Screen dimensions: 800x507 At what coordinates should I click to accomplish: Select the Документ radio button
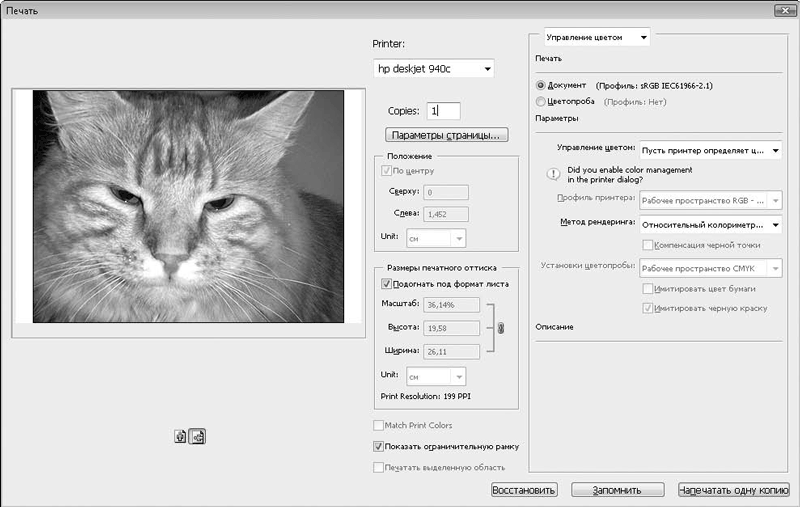541,86
